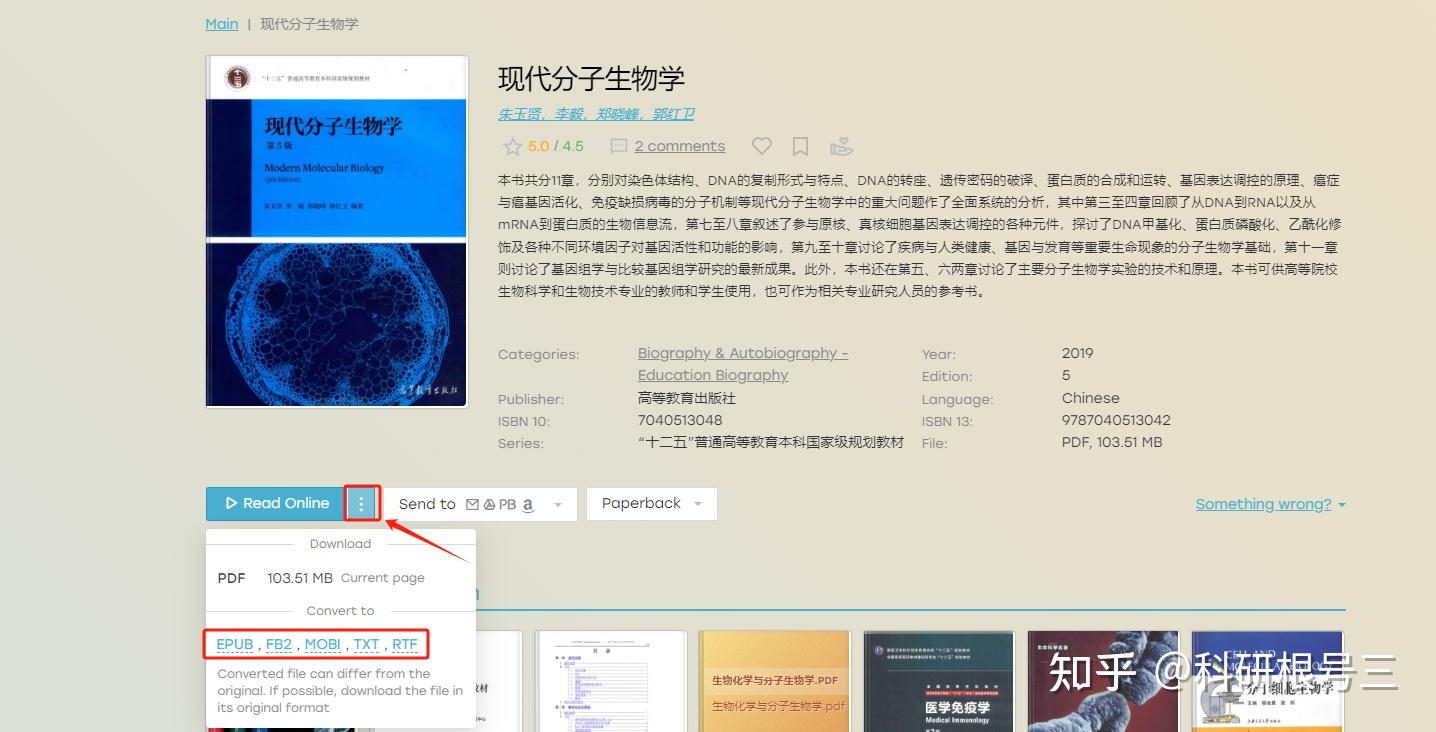
Task: Toggle the bookmark to save the book
Action: click(x=799, y=146)
